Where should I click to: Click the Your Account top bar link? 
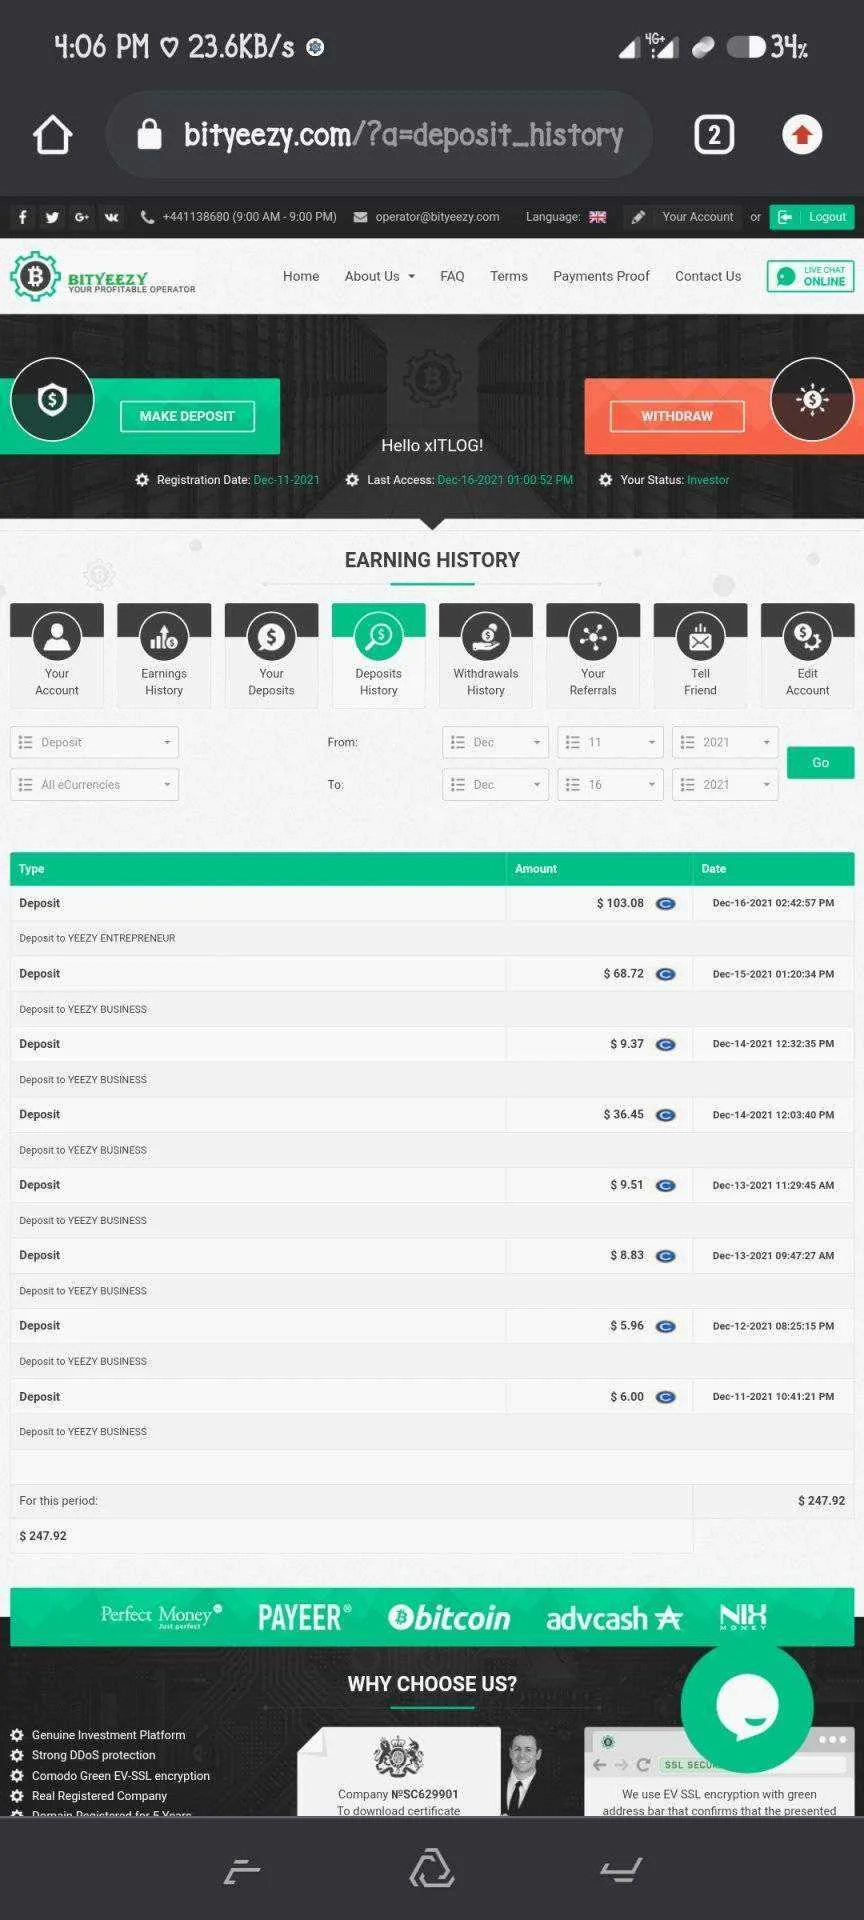[x=698, y=217]
